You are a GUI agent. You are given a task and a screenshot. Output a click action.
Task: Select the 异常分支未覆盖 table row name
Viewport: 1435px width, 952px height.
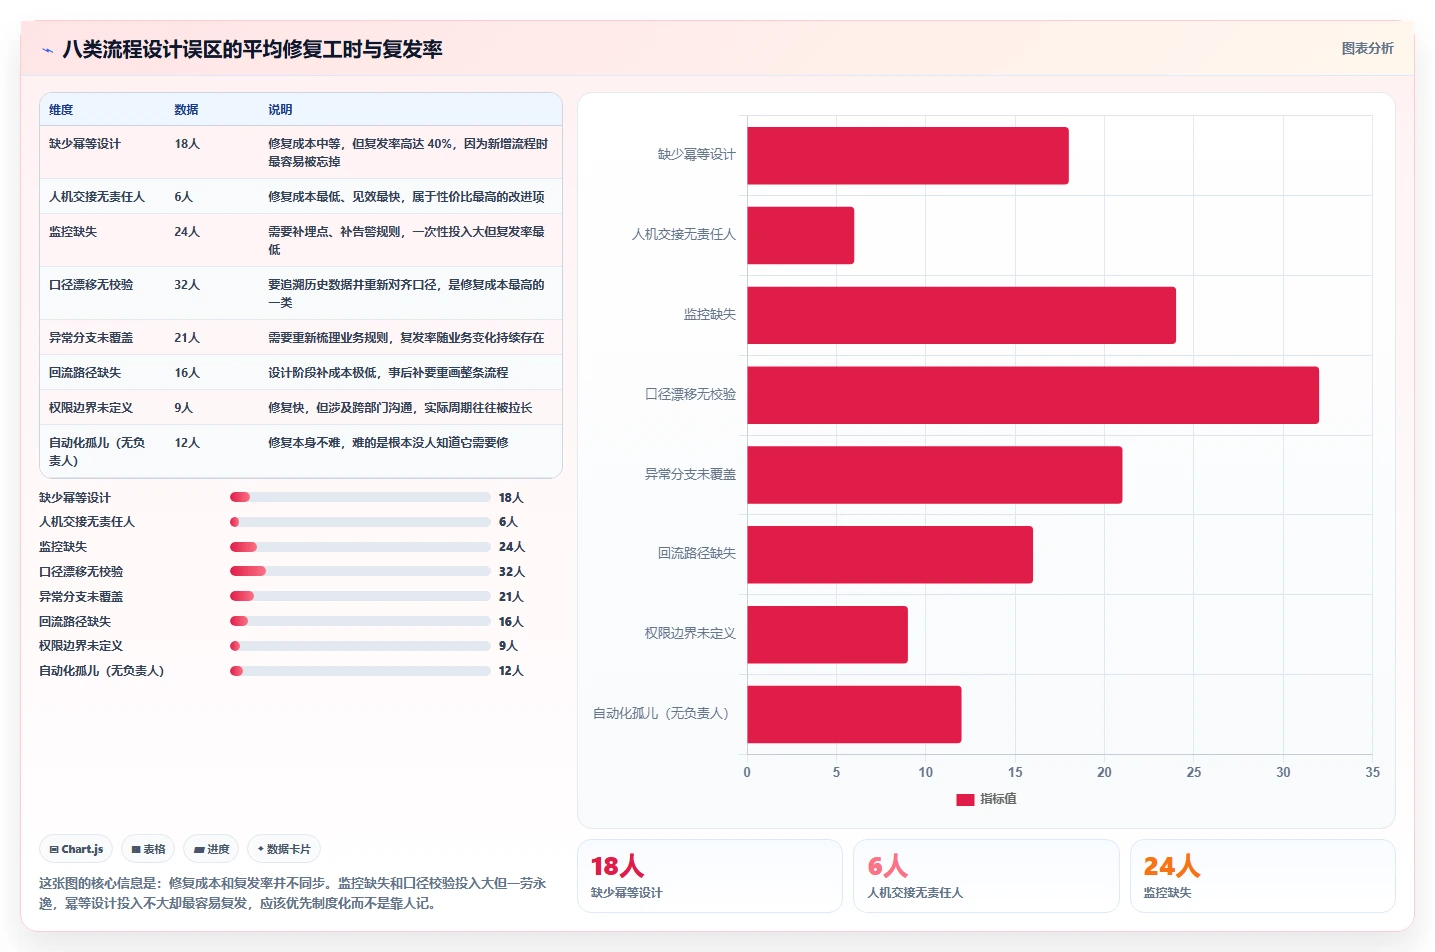[91, 338]
